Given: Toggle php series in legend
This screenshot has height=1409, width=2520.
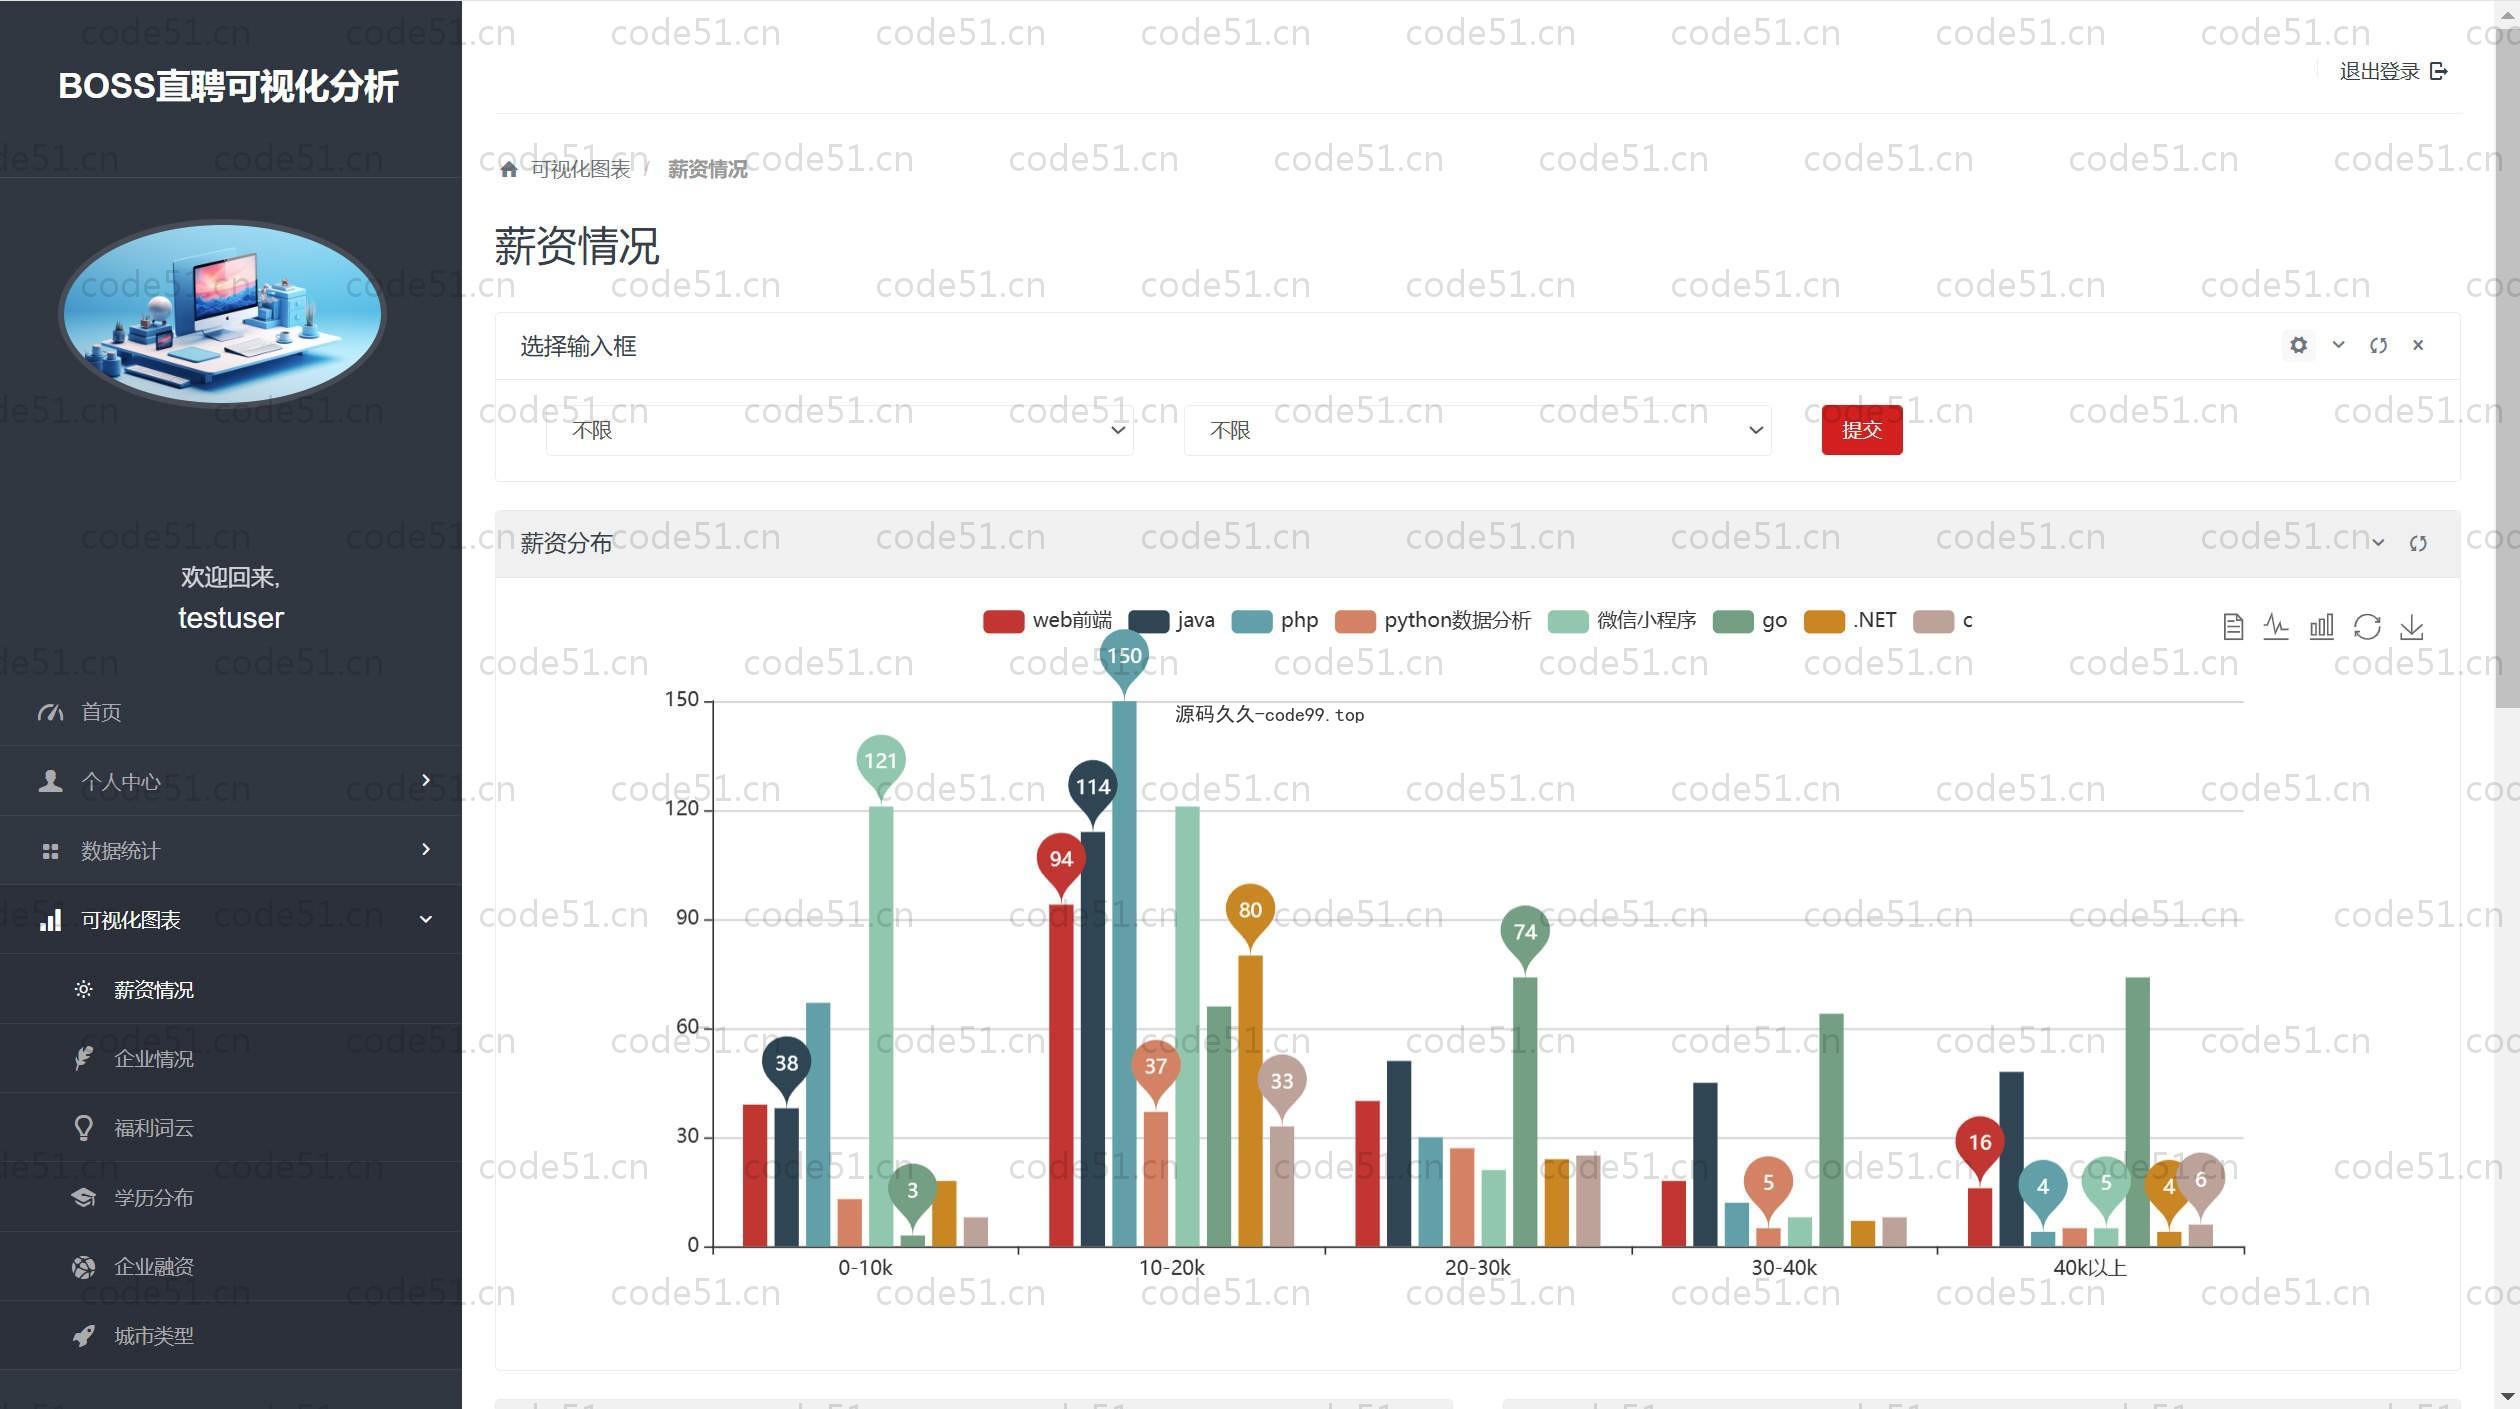Looking at the screenshot, I should [x=1275, y=621].
